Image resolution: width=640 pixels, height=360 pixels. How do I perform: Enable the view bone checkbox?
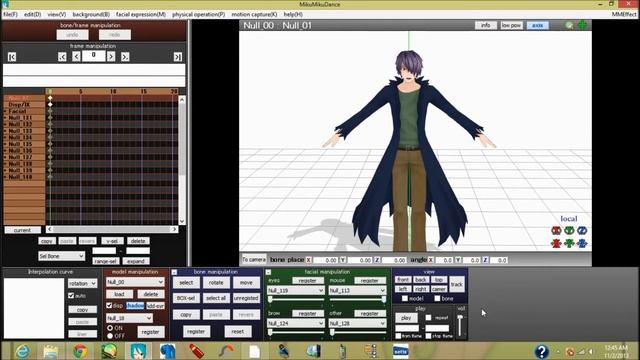[437, 299]
